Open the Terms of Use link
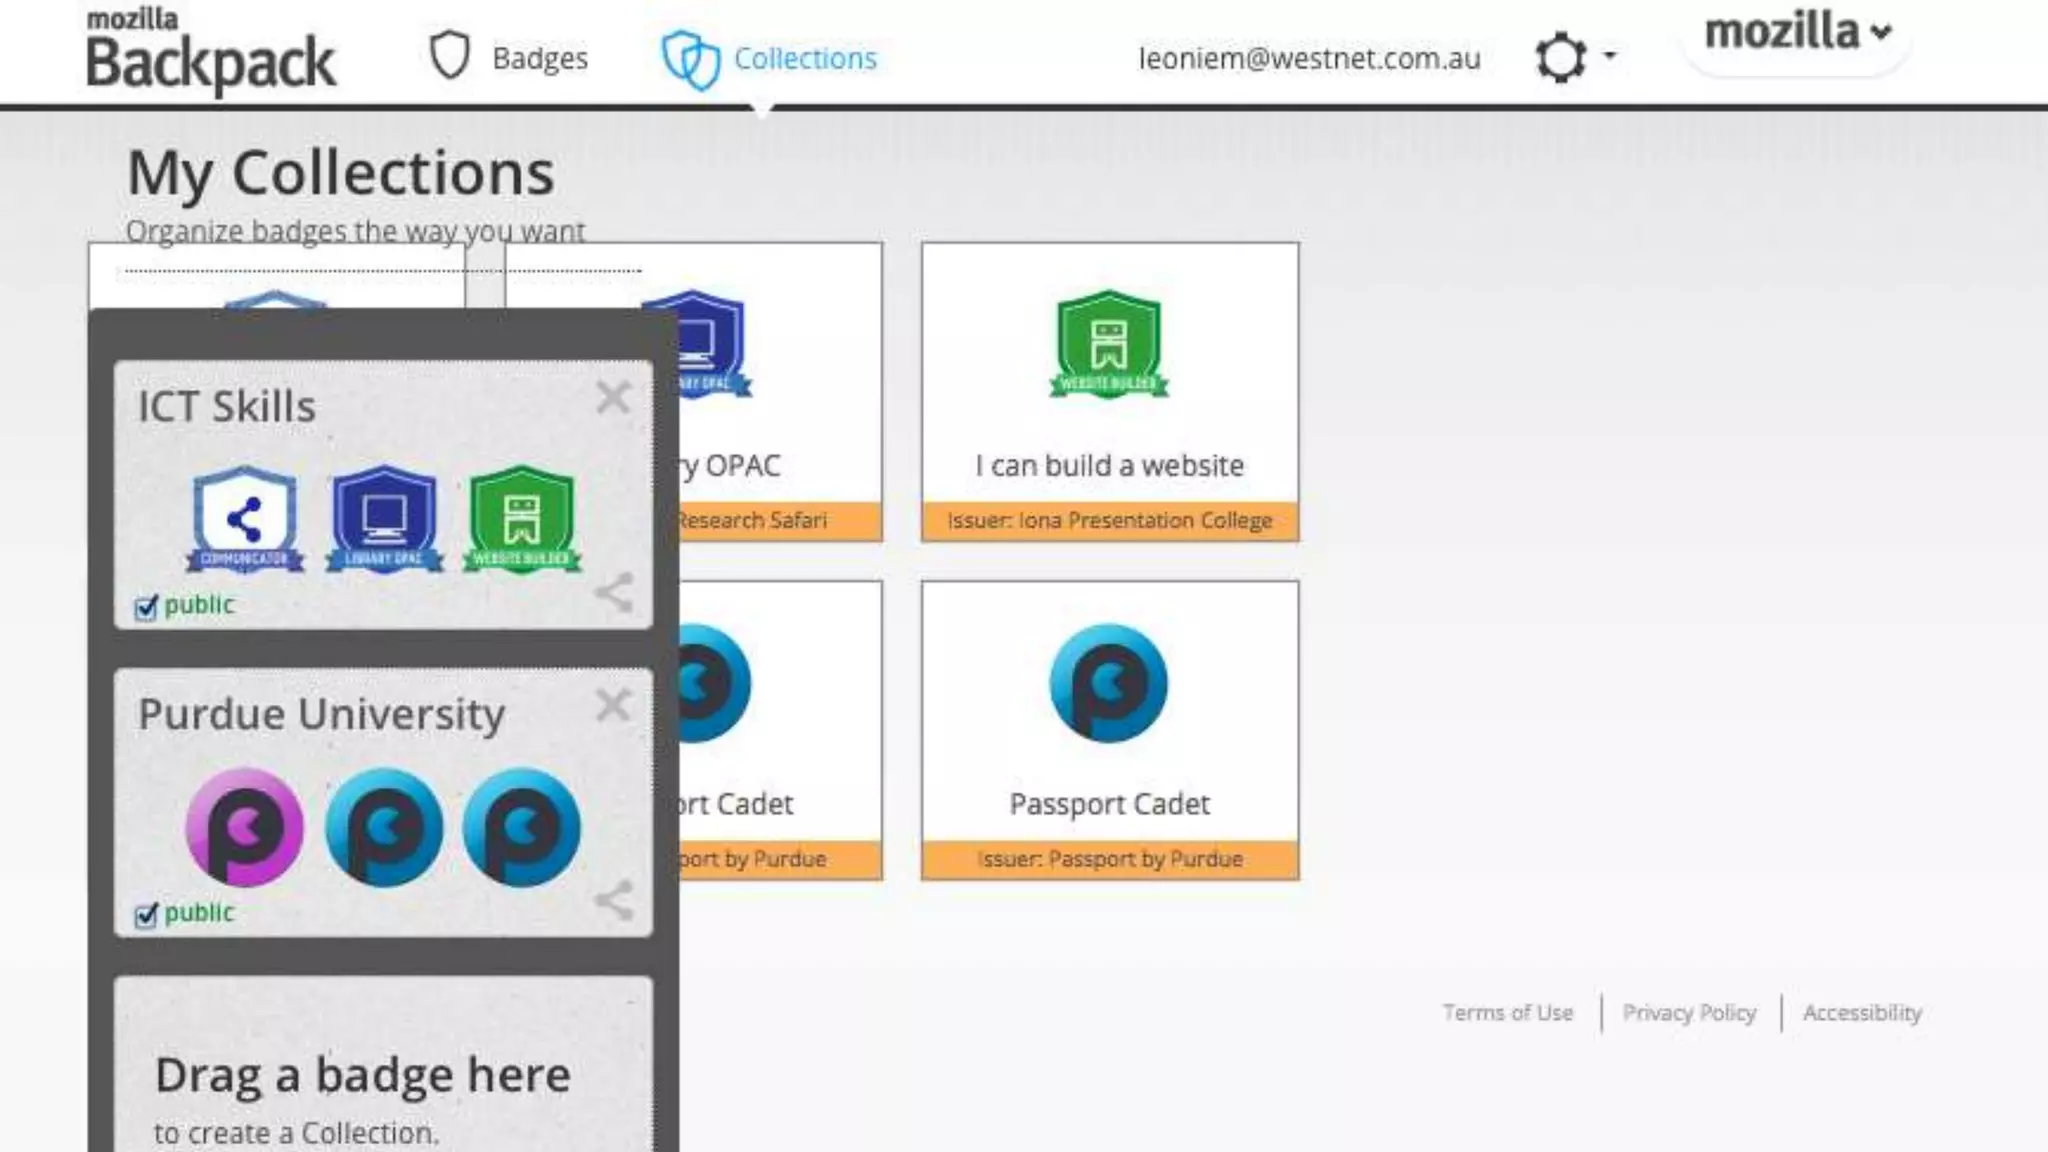The image size is (2048, 1152). pyautogui.click(x=1507, y=1013)
